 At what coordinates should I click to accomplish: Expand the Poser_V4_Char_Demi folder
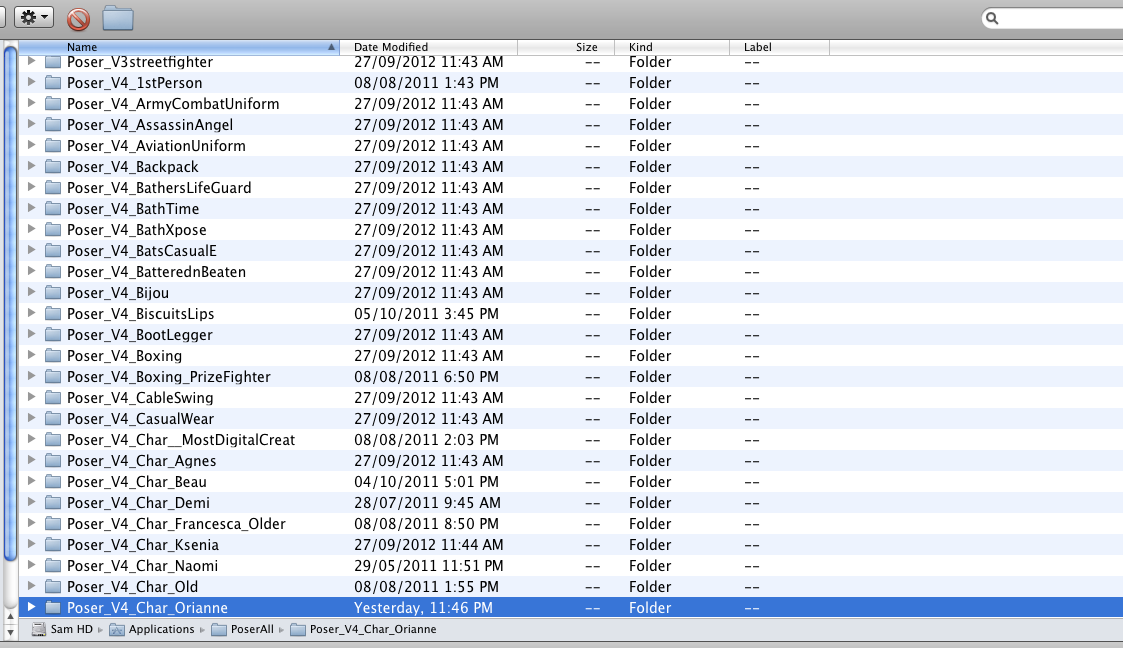[32, 502]
